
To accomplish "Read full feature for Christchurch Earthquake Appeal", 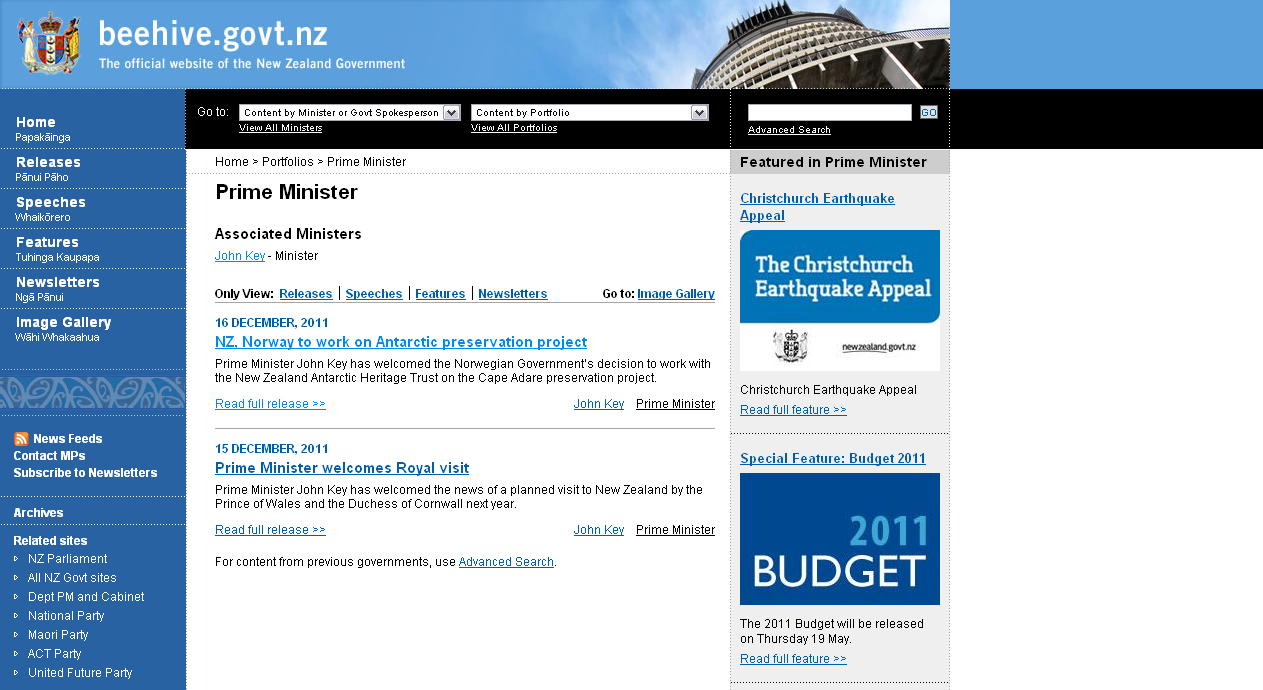I will [793, 410].
